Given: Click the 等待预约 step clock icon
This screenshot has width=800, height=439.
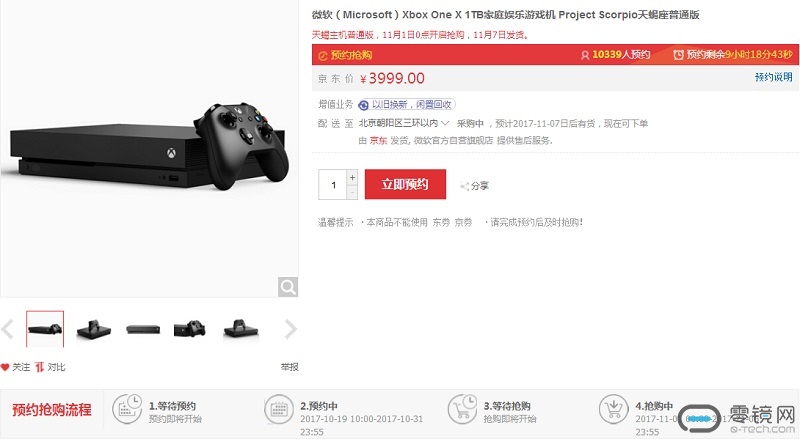Looking at the screenshot, I should (x=127, y=409).
